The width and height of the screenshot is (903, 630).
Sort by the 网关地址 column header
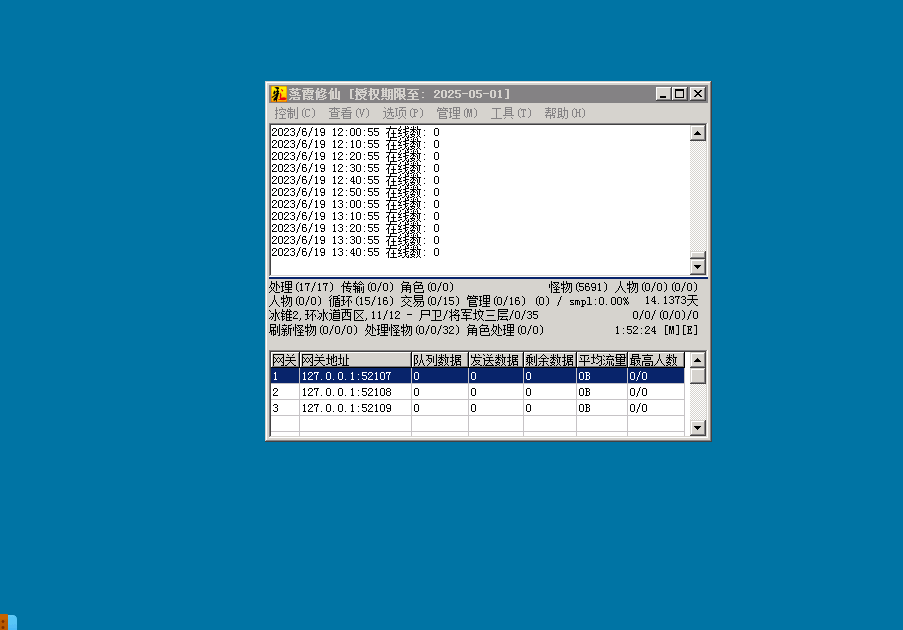355,360
